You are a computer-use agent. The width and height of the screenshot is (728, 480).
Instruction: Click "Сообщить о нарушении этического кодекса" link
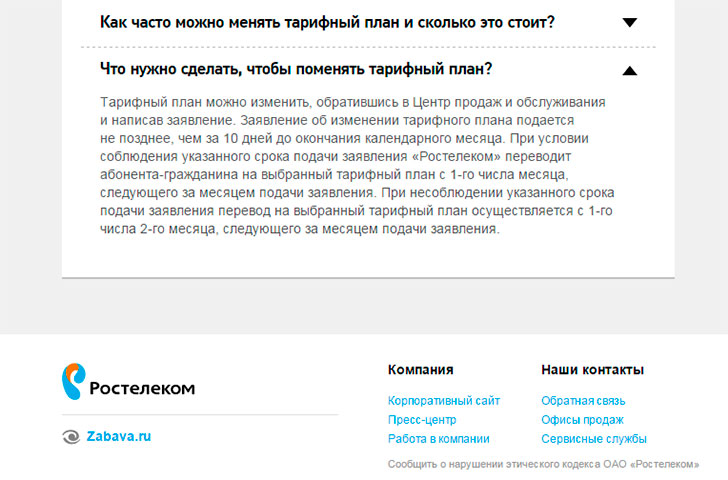(543, 464)
